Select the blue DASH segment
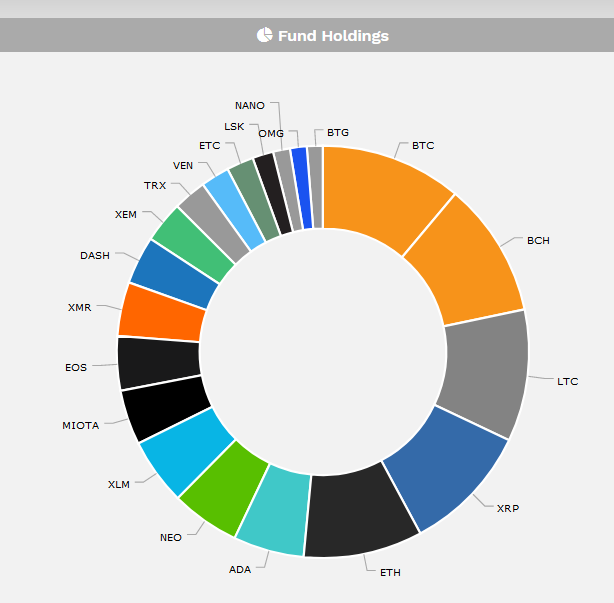Screen dimensions: 614x603 click(x=174, y=275)
